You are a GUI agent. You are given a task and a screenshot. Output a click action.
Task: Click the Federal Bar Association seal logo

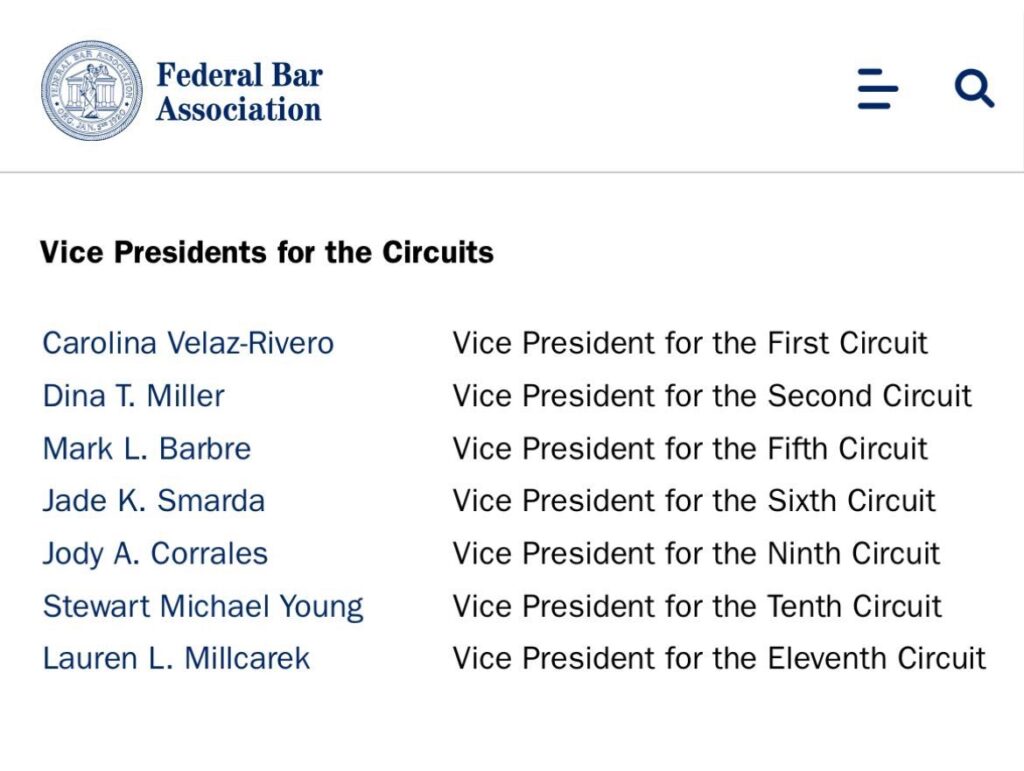tap(91, 90)
